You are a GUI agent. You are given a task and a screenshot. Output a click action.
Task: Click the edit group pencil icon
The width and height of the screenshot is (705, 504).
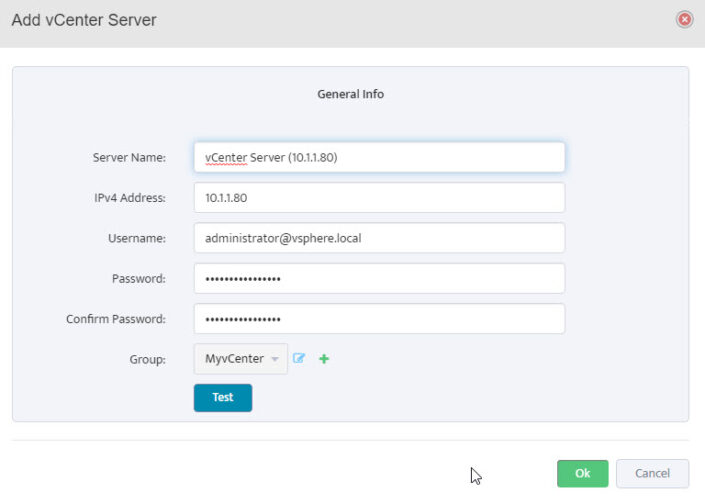click(x=299, y=358)
